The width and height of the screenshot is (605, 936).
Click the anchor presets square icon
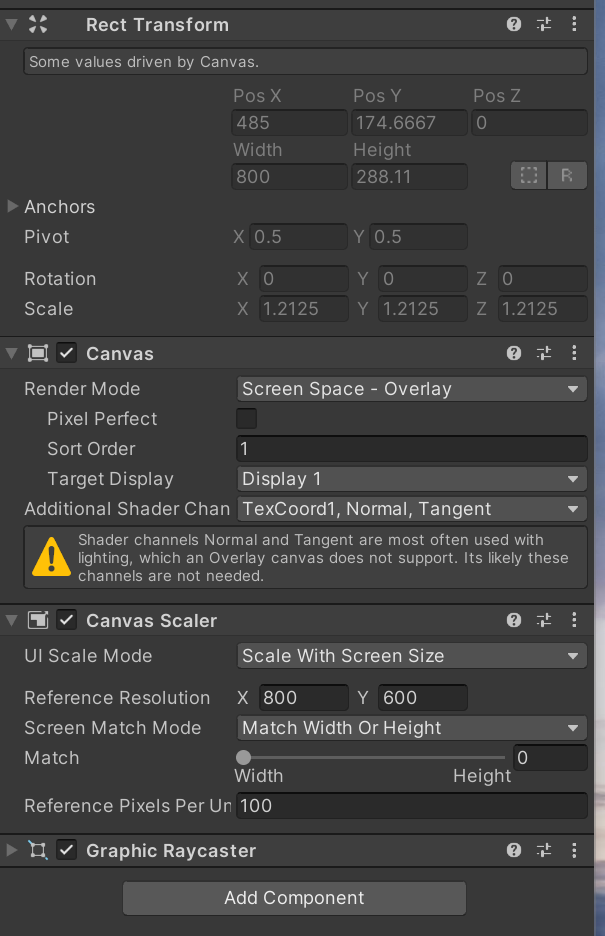click(528, 175)
